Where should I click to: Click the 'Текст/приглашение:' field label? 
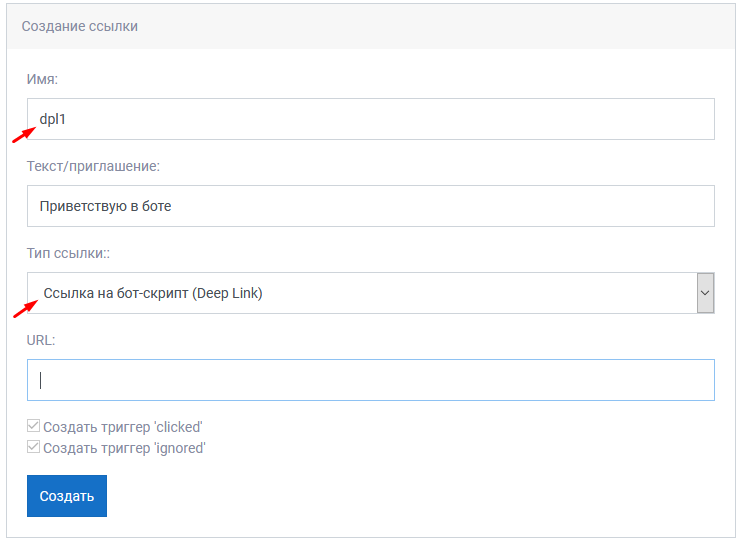pyautogui.click(x=94, y=166)
